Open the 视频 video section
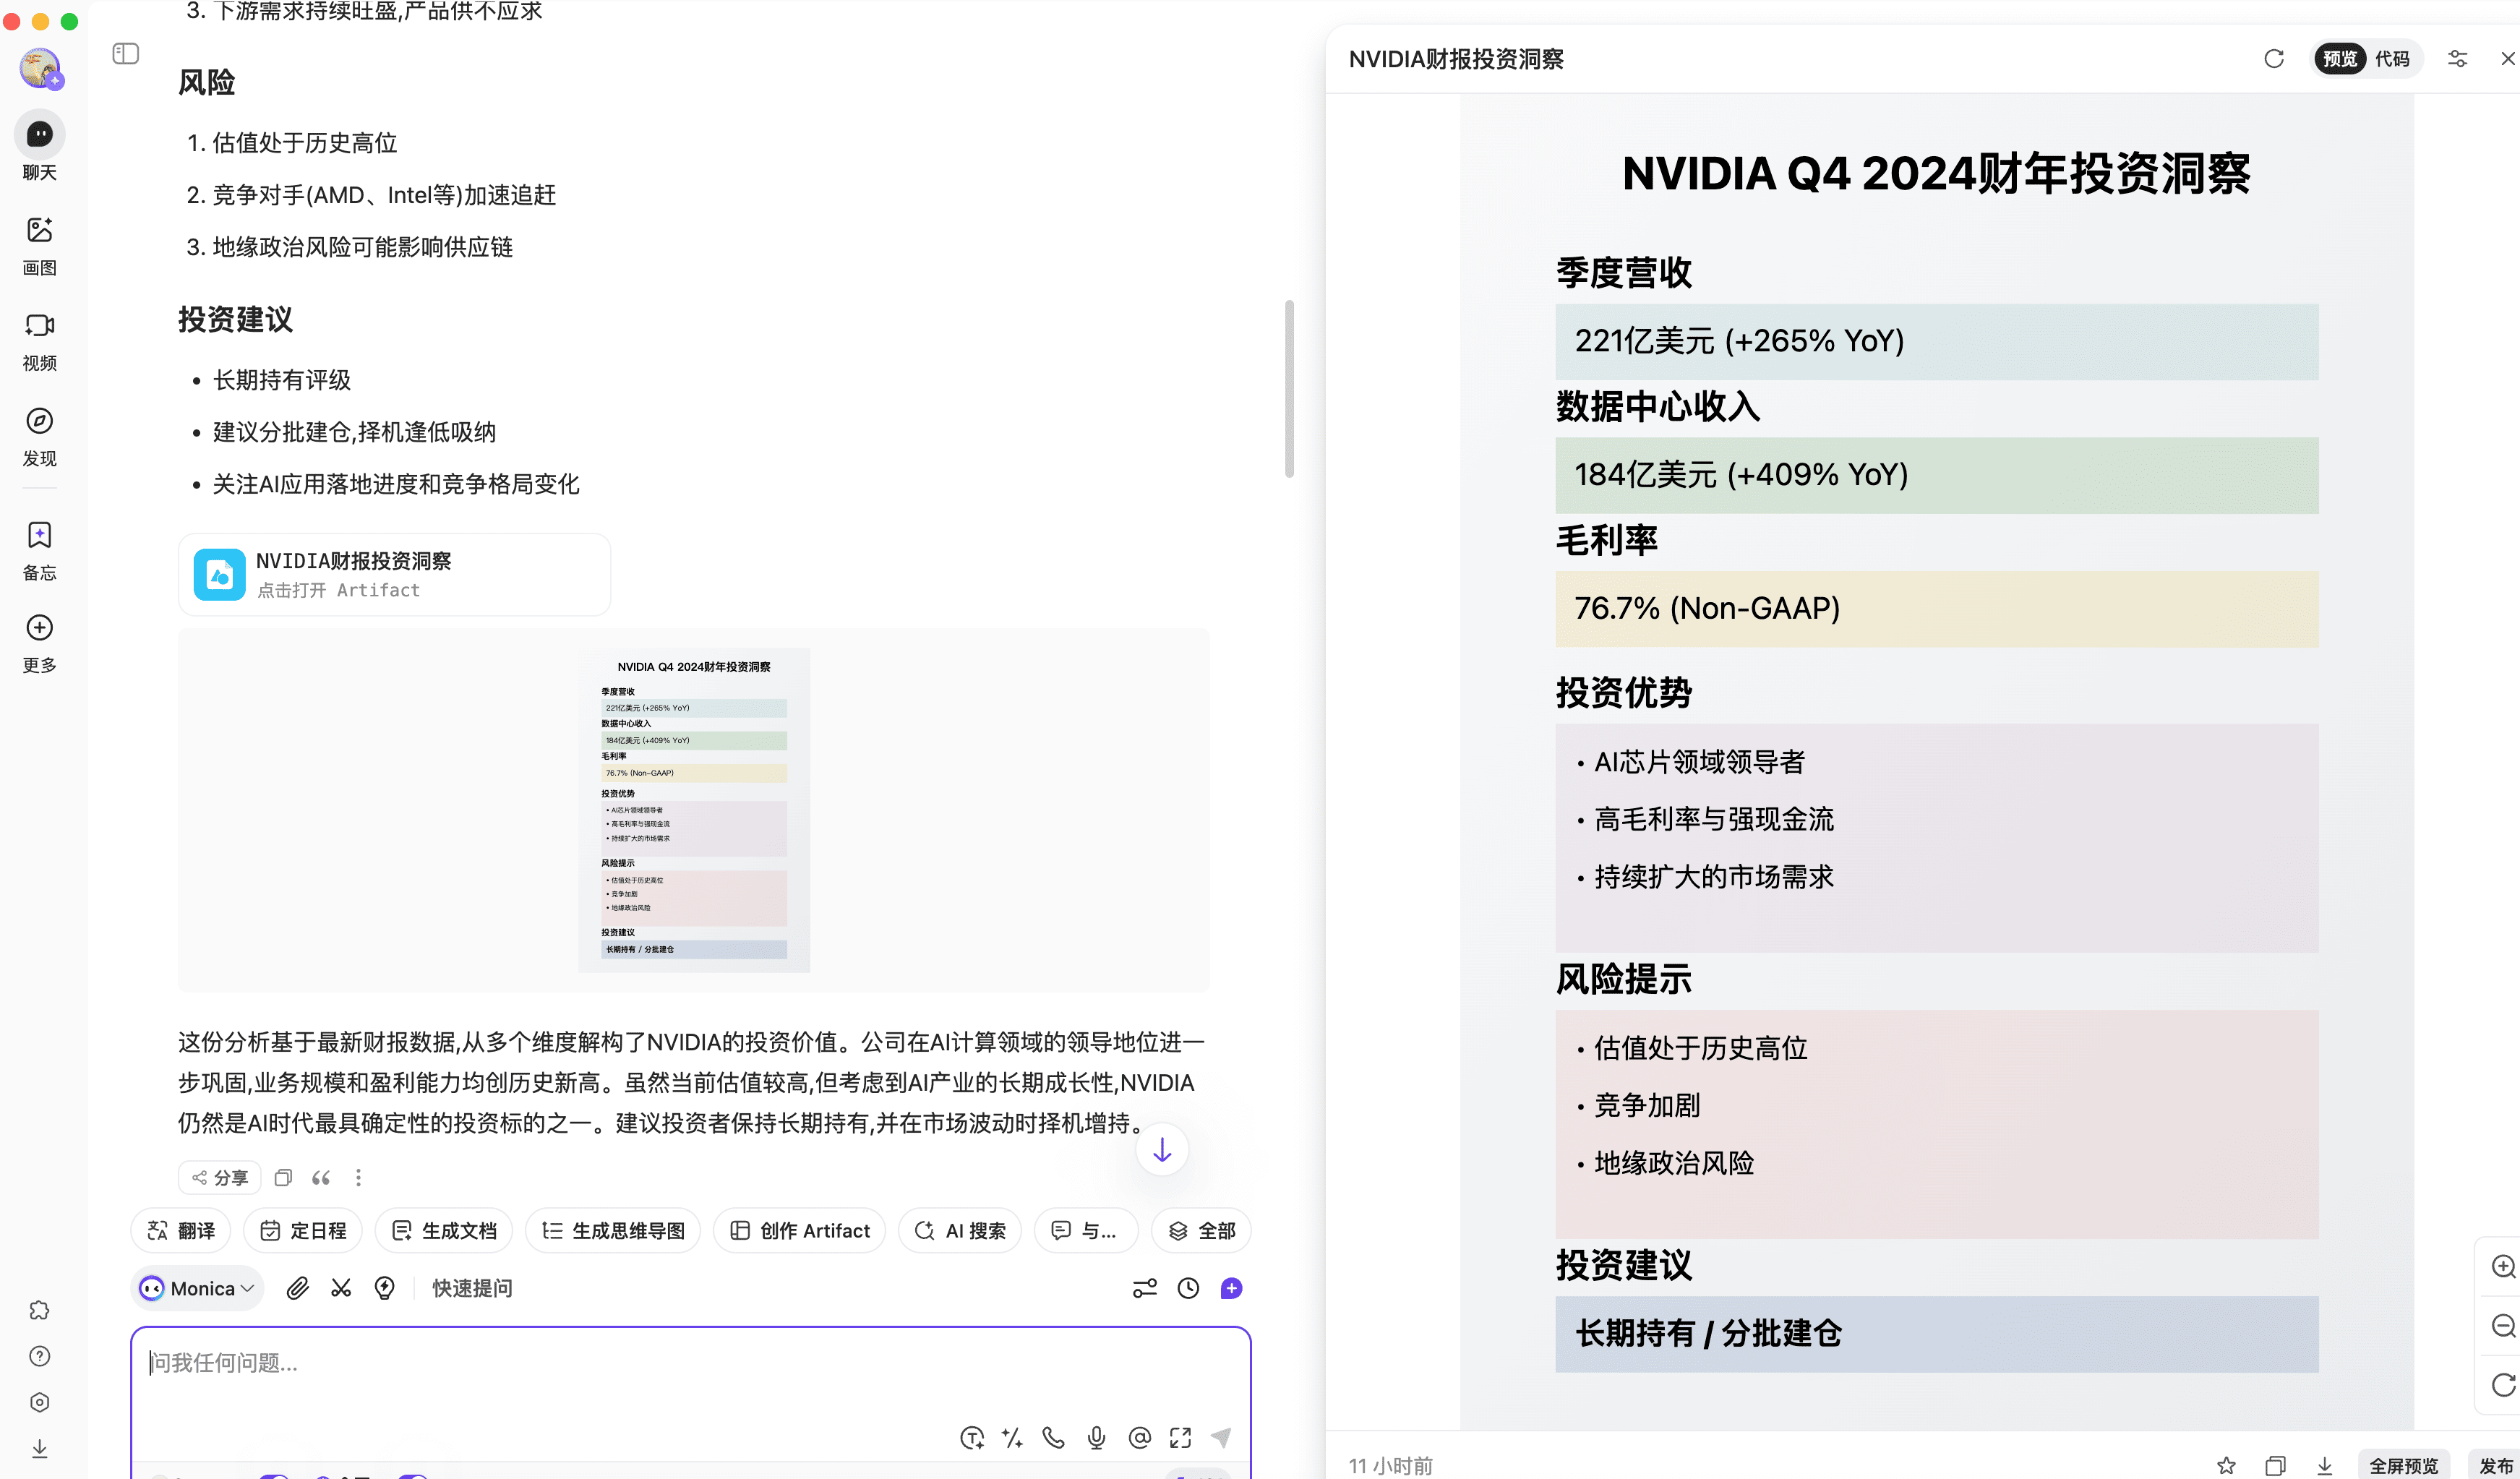2520x1479 pixels. [40, 341]
